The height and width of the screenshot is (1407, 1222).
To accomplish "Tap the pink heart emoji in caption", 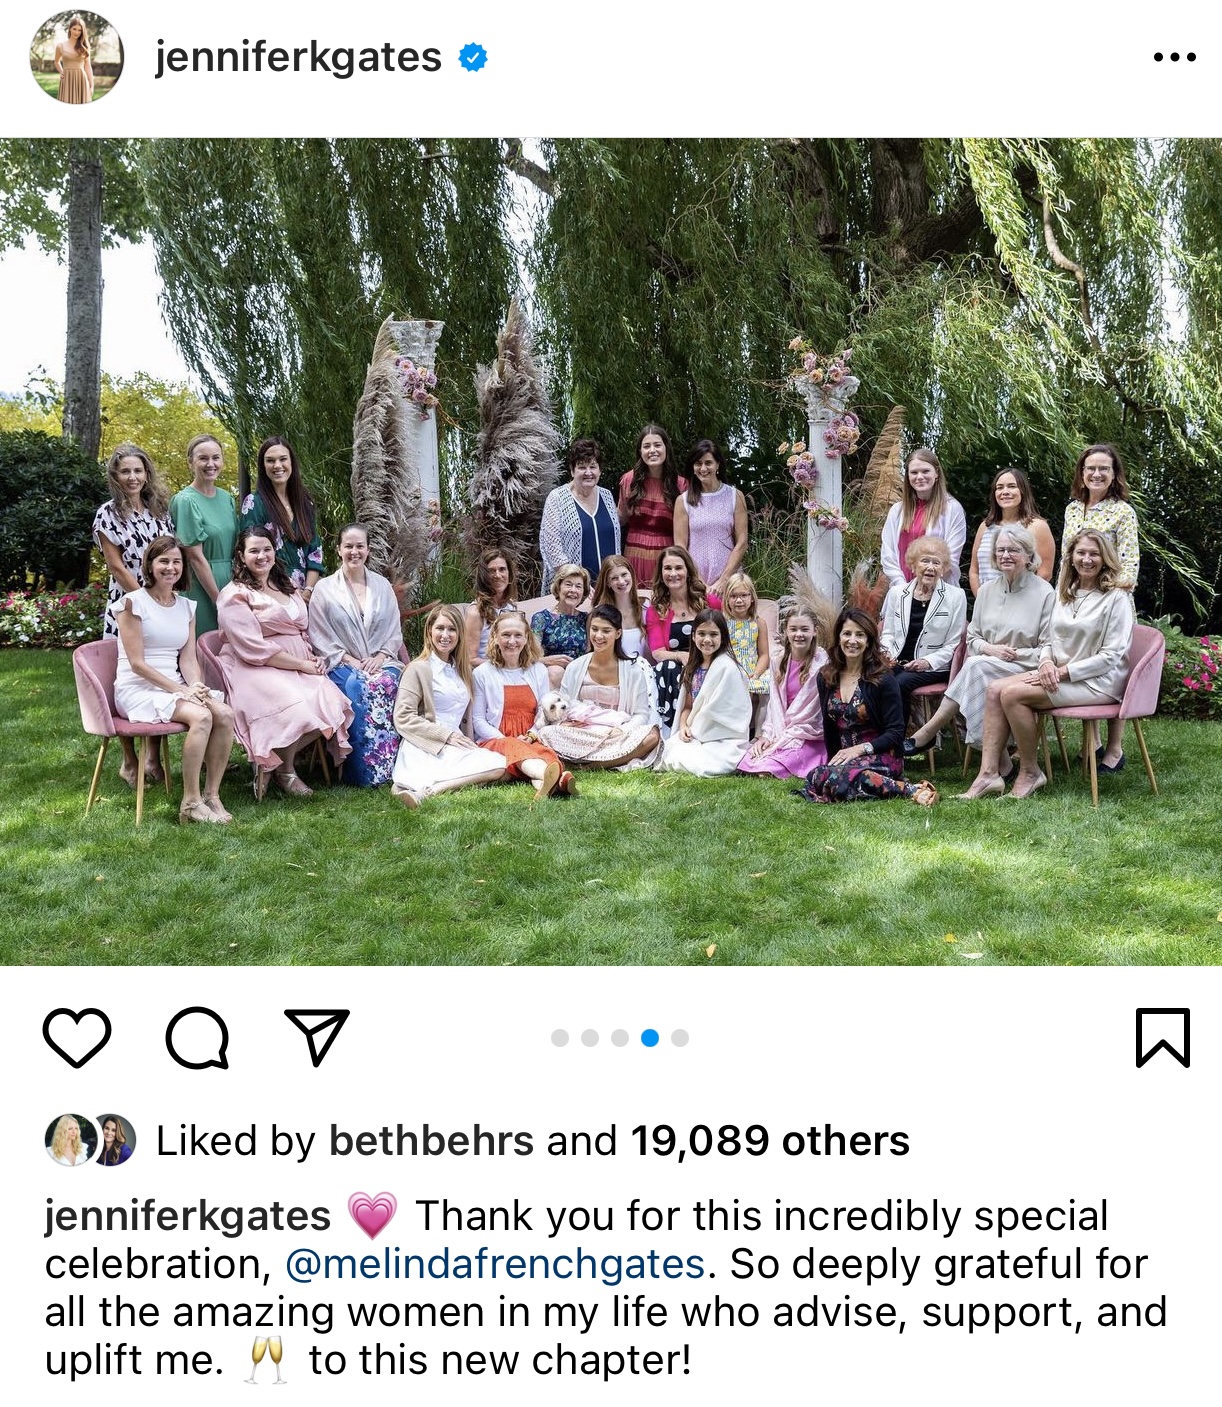I will pyautogui.click(x=372, y=1216).
